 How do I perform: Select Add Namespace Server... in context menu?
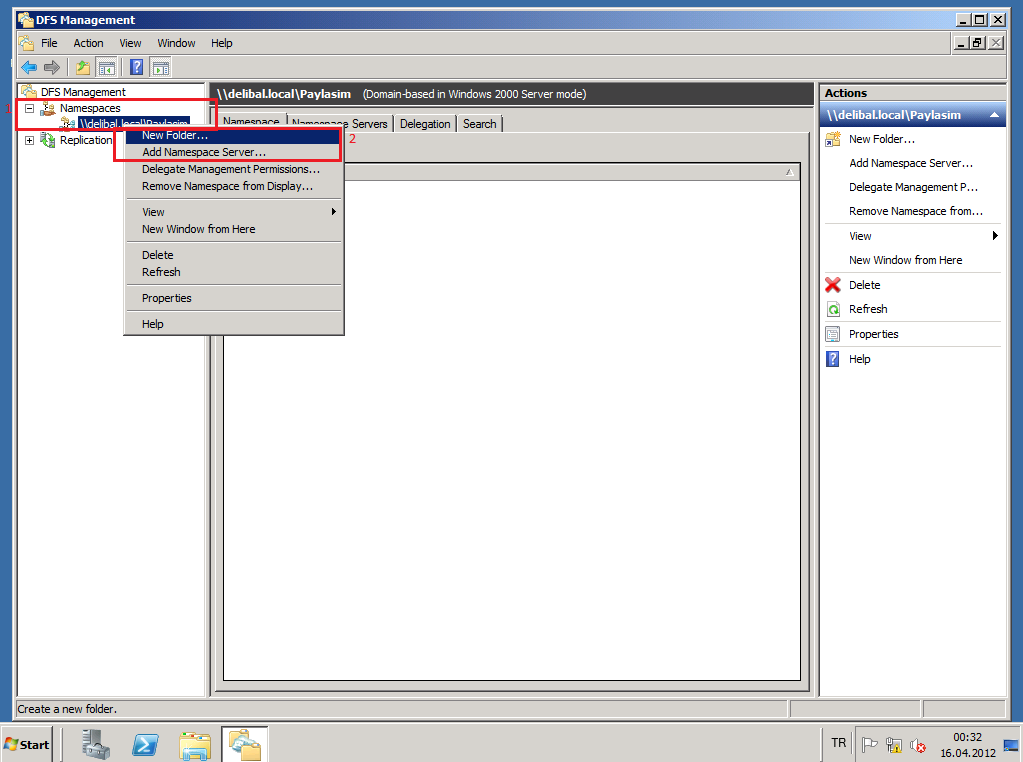204,152
